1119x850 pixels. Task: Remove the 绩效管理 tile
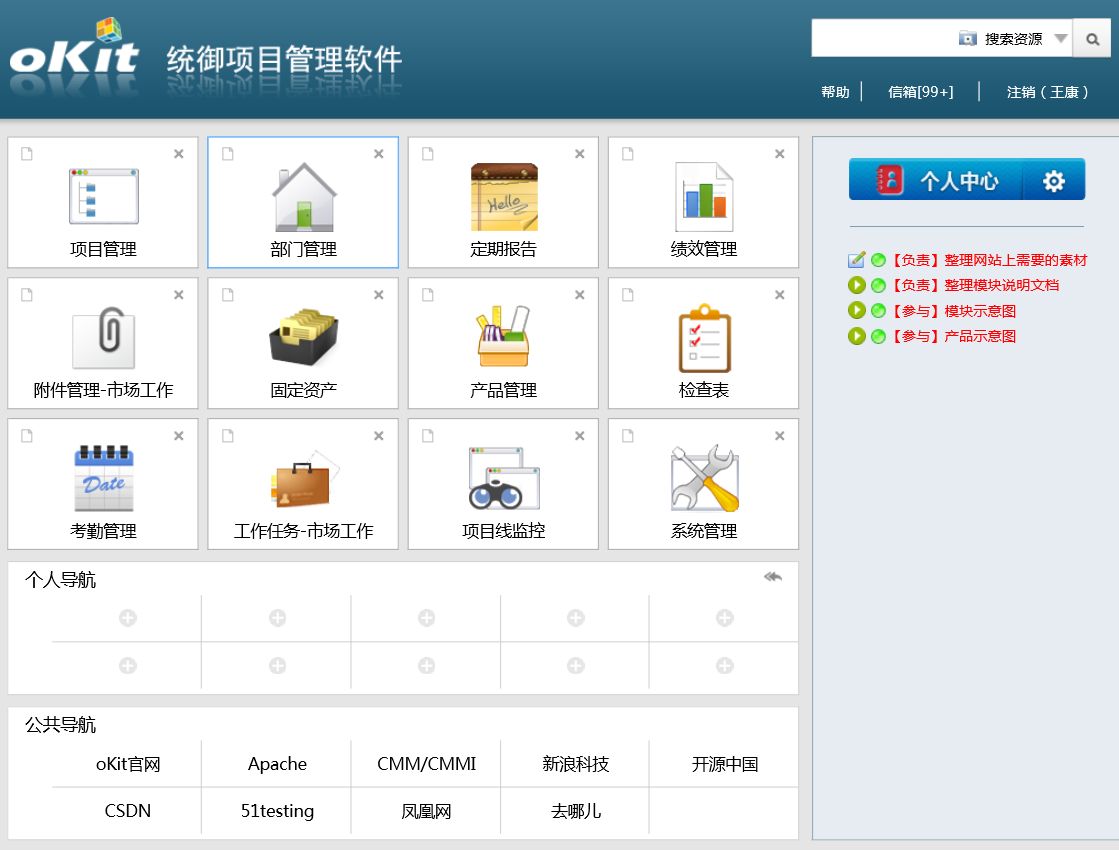779,154
